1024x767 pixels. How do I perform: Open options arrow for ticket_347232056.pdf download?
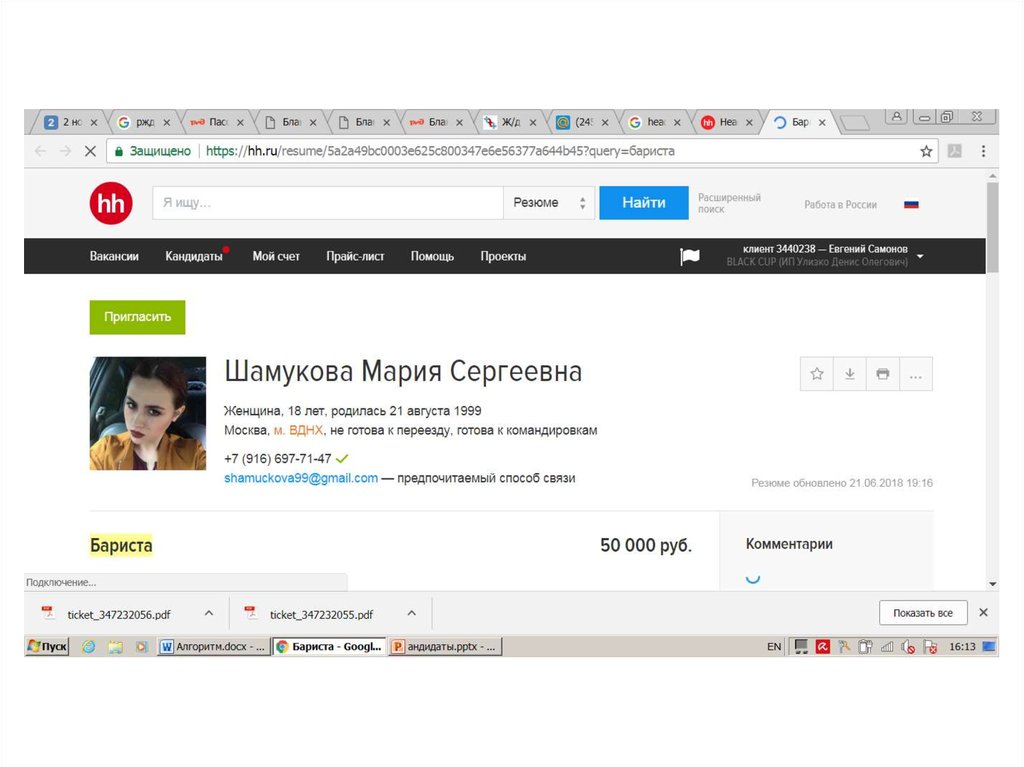(x=209, y=613)
